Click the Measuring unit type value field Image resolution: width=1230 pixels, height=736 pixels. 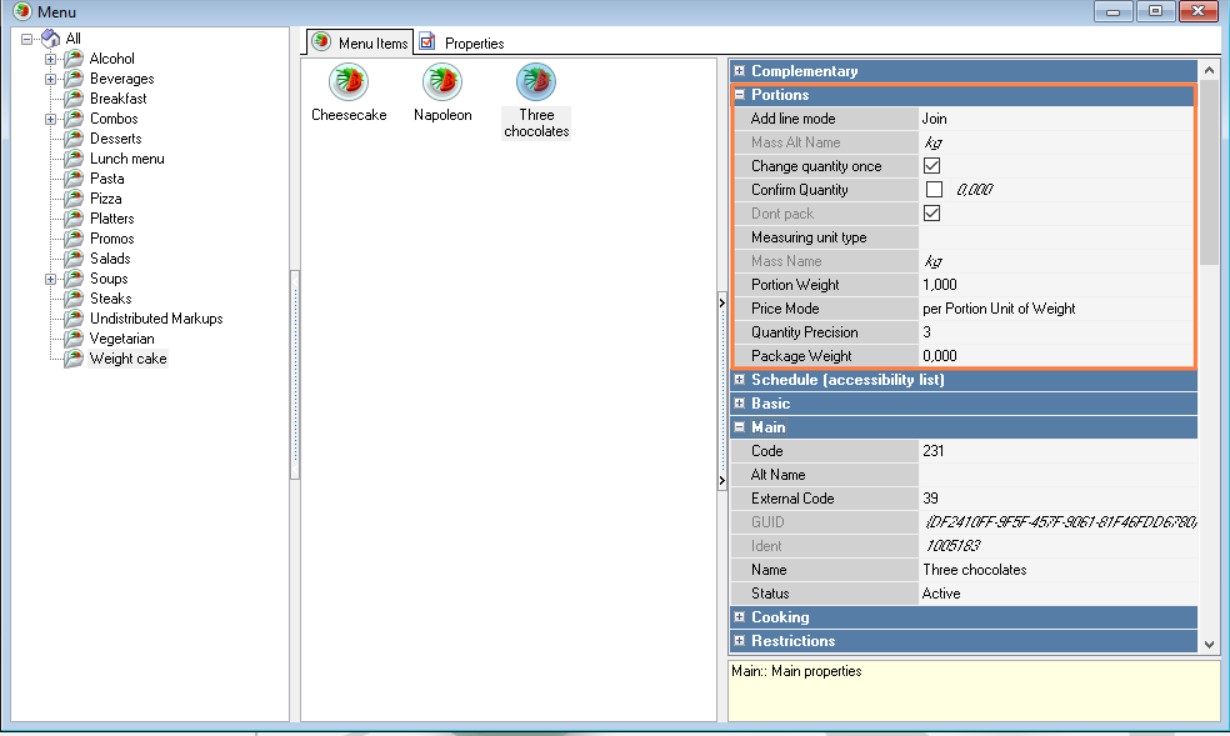(1056, 238)
